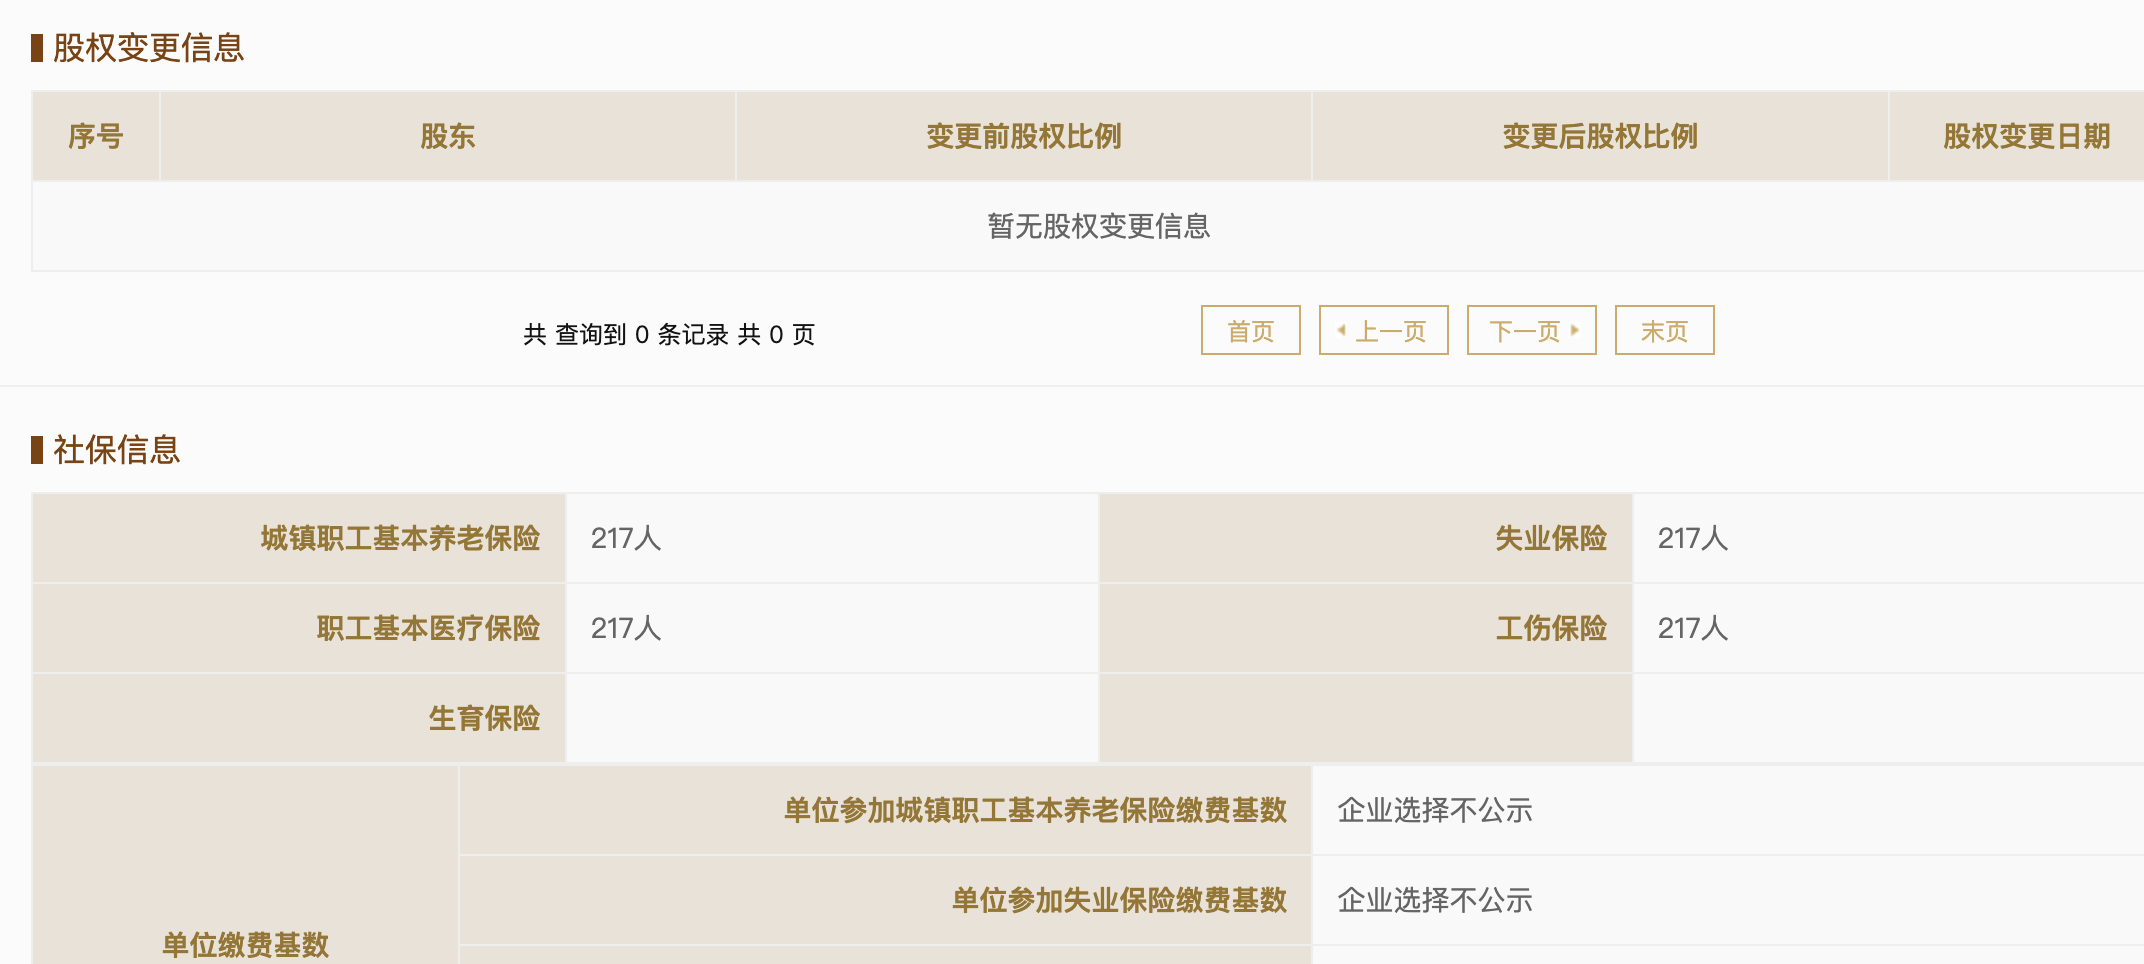This screenshot has height=964, width=2144.
Task: Click the 股权变更信息 section heading marker
Action: [x=37, y=48]
